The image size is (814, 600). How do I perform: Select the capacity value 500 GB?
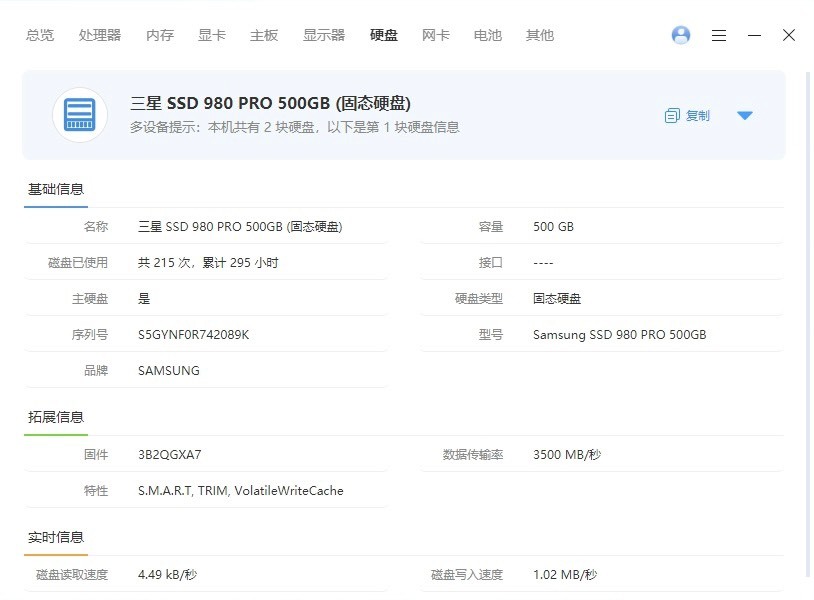553,227
